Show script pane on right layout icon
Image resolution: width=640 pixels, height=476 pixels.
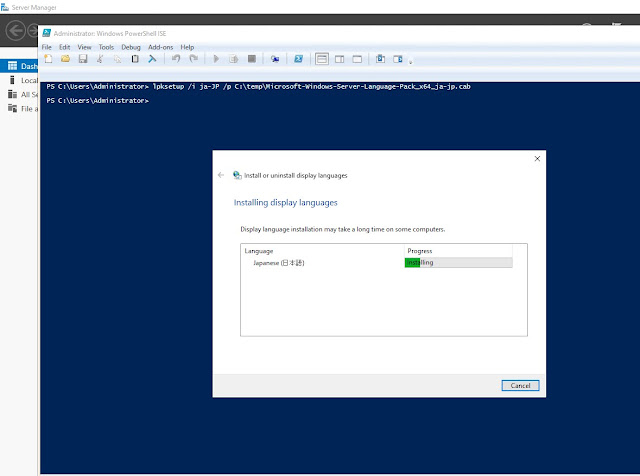point(340,59)
